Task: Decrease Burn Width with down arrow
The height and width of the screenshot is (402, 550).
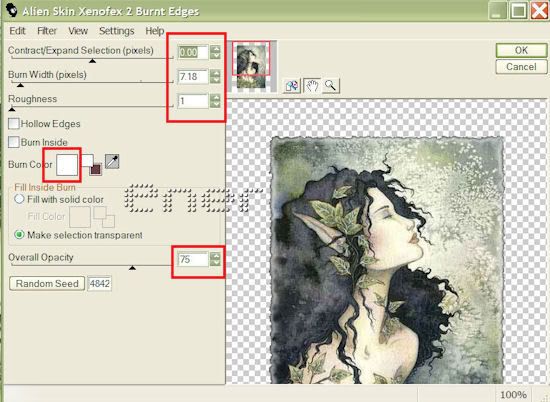Action: point(215,80)
